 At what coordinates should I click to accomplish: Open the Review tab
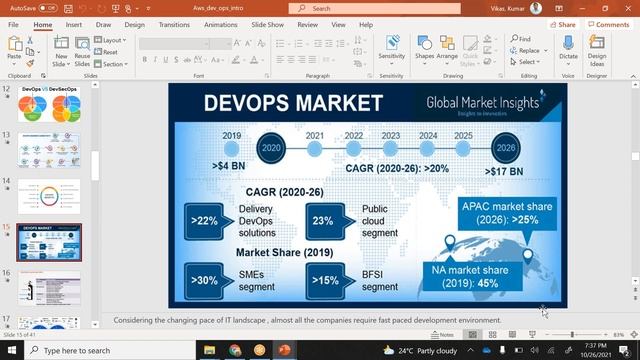tap(308, 24)
